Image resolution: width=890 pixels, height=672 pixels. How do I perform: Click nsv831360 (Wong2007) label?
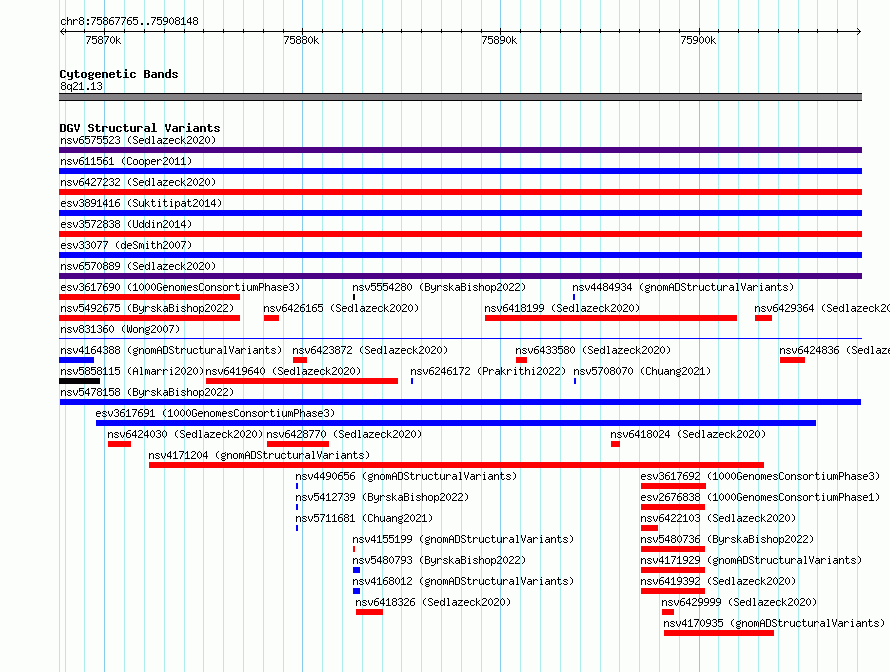(x=120, y=329)
